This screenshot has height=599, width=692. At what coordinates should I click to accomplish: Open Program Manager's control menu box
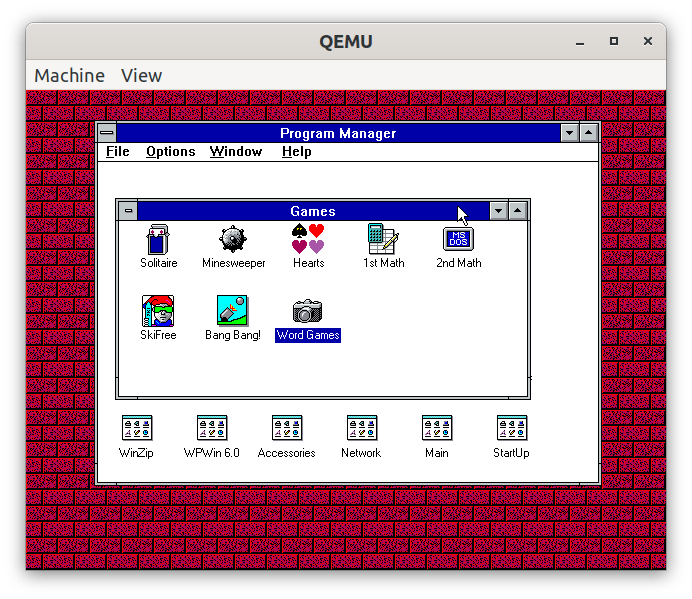point(107,132)
